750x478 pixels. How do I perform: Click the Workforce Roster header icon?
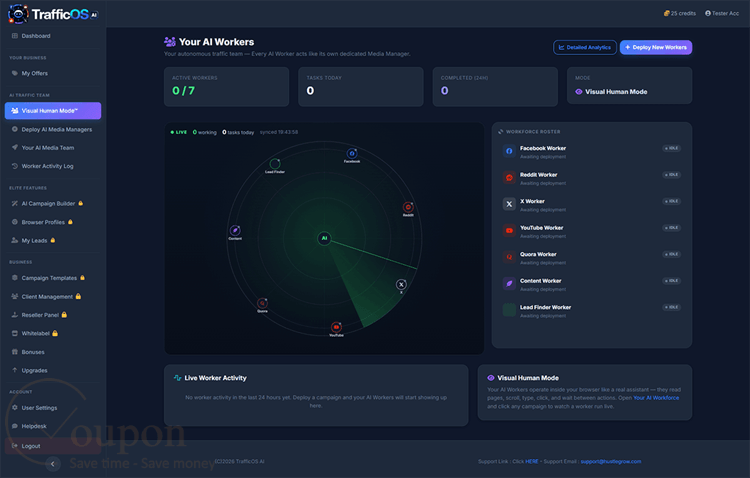(x=500, y=132)
